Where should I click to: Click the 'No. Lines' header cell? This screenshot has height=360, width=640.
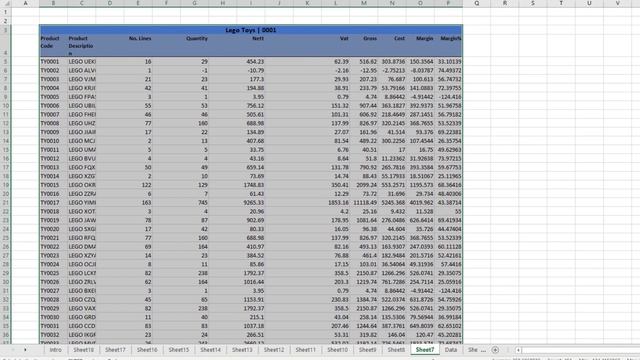pyautogui.click(x=138, y=45)
